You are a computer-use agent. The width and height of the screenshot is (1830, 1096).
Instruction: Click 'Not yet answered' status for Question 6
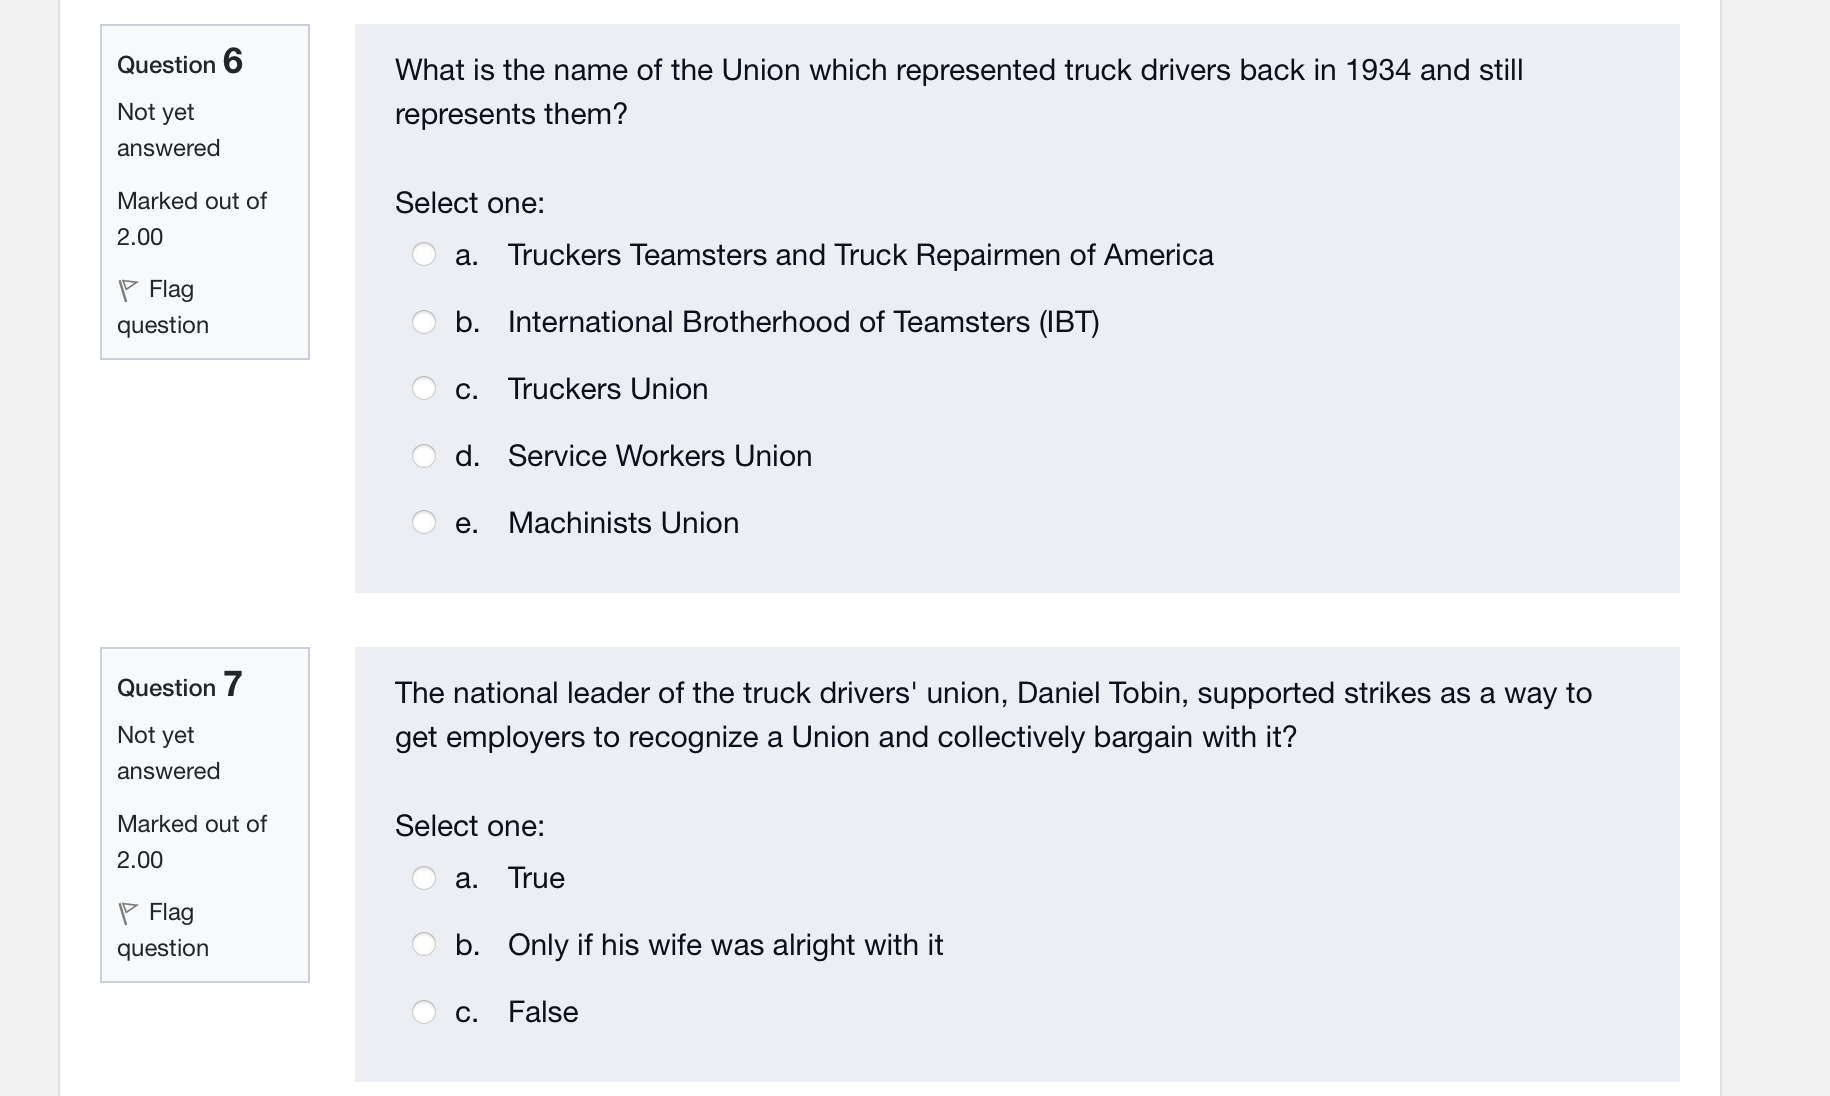coord(167,130)
